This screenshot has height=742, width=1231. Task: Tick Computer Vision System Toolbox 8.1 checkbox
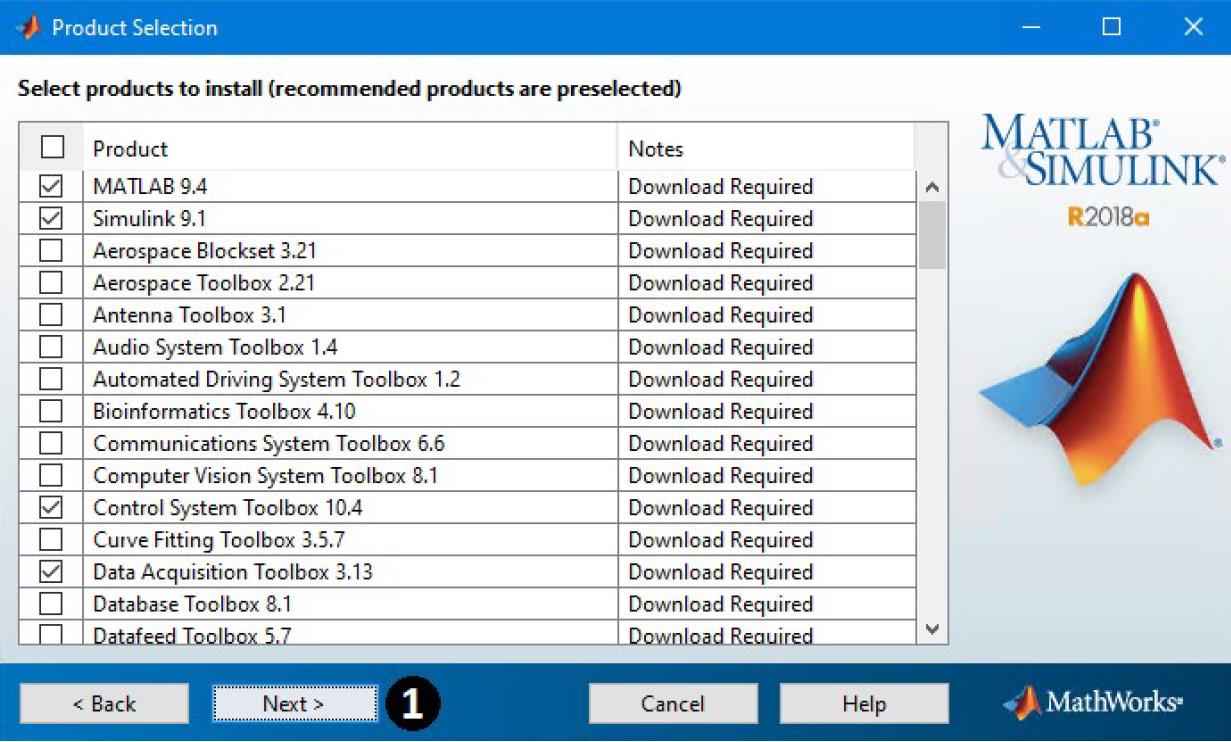pyautogui.click(x=50, y=475)
